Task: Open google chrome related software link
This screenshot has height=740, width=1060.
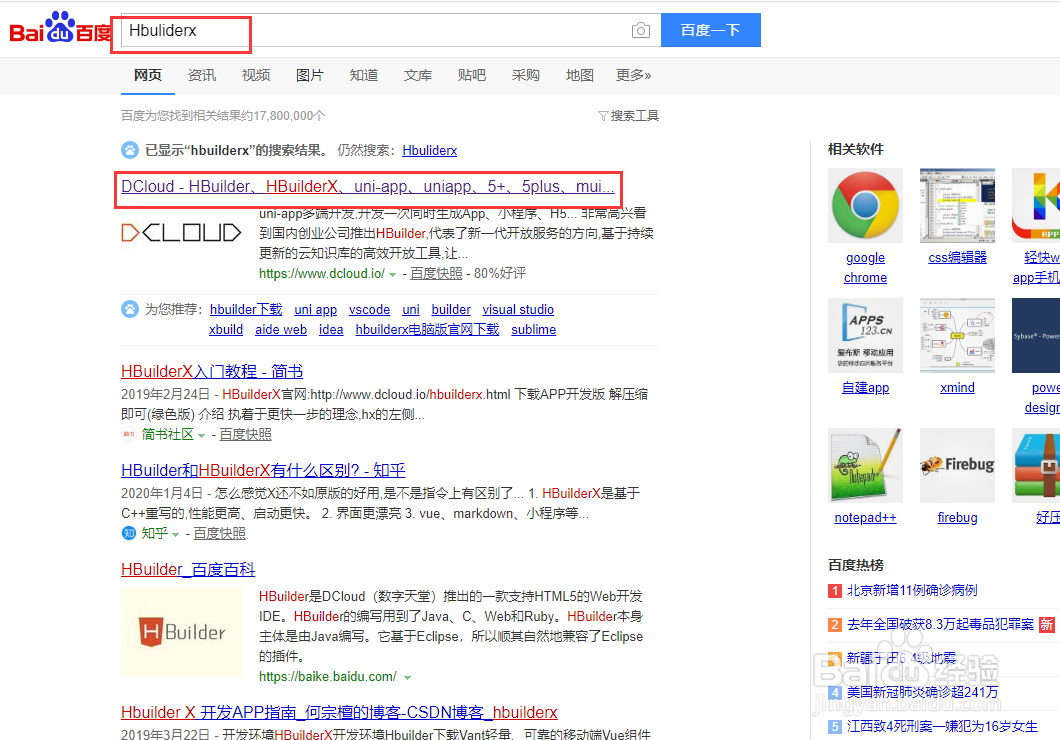Action: 865,268
